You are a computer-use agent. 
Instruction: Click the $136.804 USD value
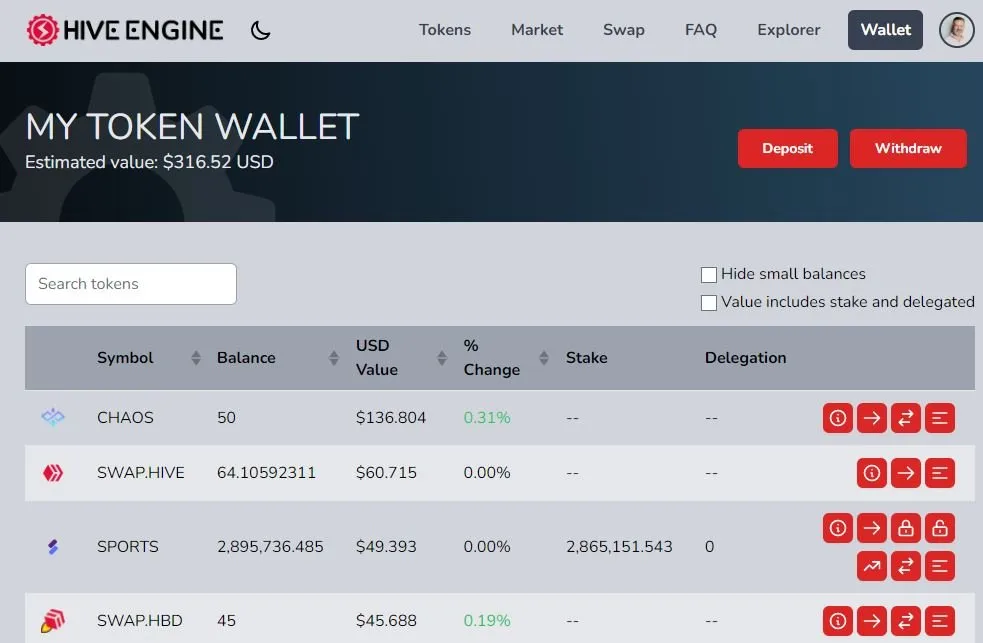(391, 417)
